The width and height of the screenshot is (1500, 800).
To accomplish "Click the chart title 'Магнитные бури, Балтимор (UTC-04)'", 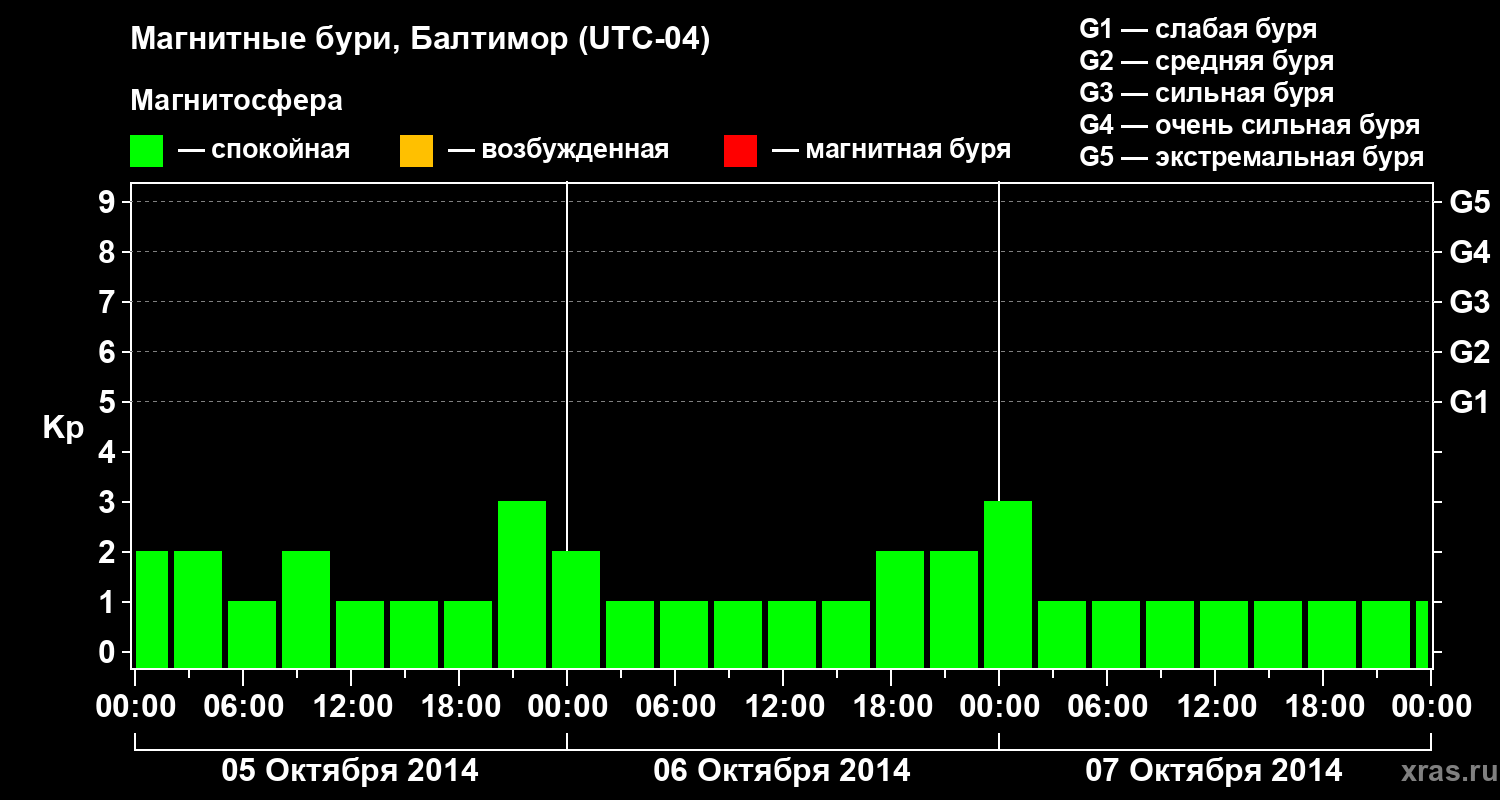I will point(420,40).
